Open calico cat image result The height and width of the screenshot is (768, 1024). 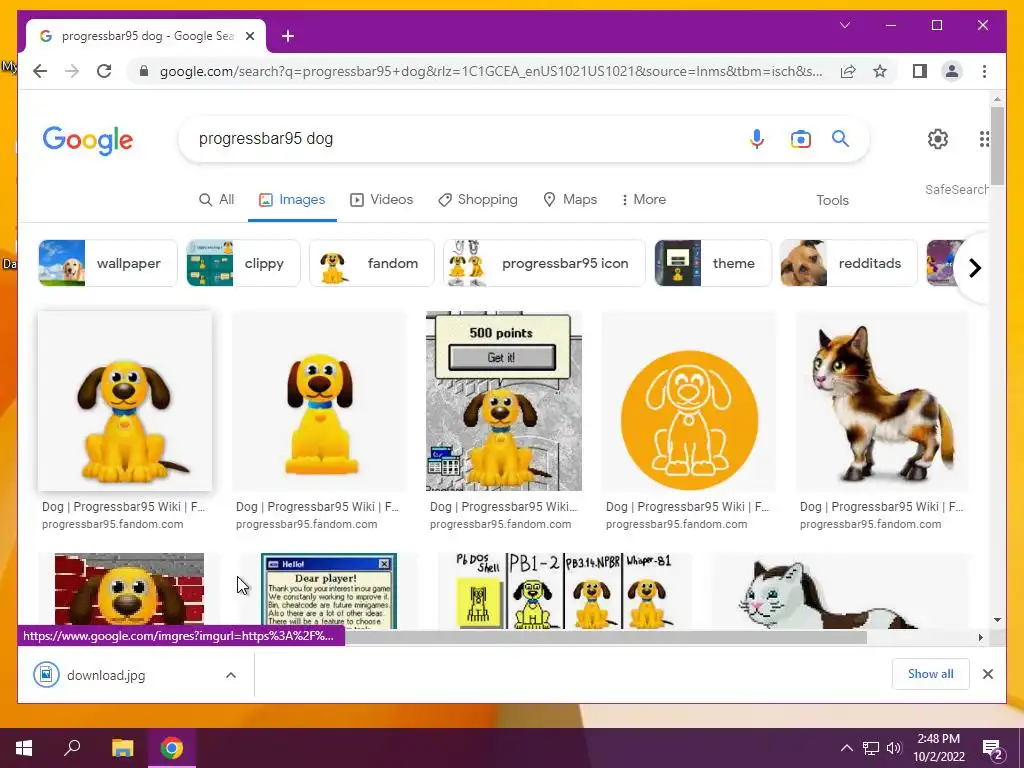pyautogui.click(x=882, y=401)
